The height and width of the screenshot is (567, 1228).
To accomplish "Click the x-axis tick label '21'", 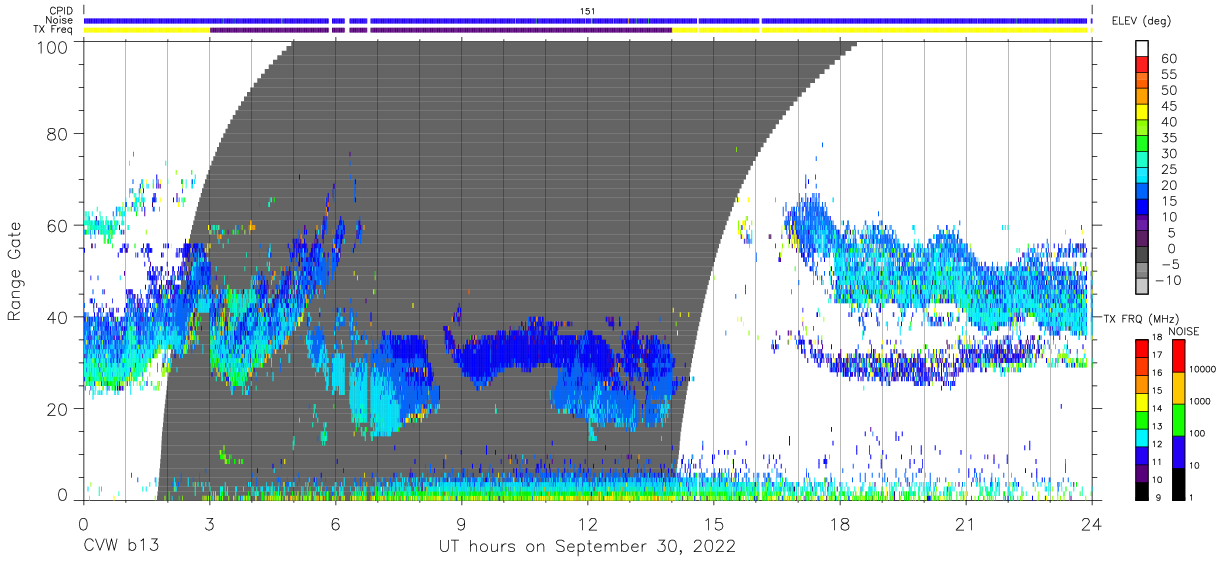I will 966,523.
